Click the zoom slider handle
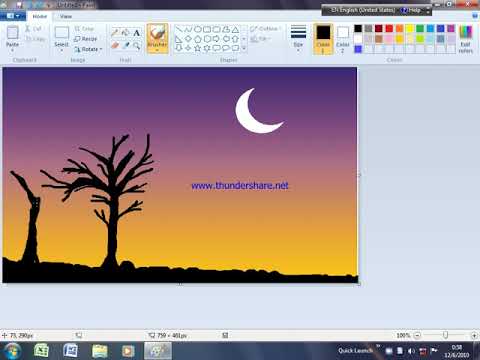 tap(445, 335)
